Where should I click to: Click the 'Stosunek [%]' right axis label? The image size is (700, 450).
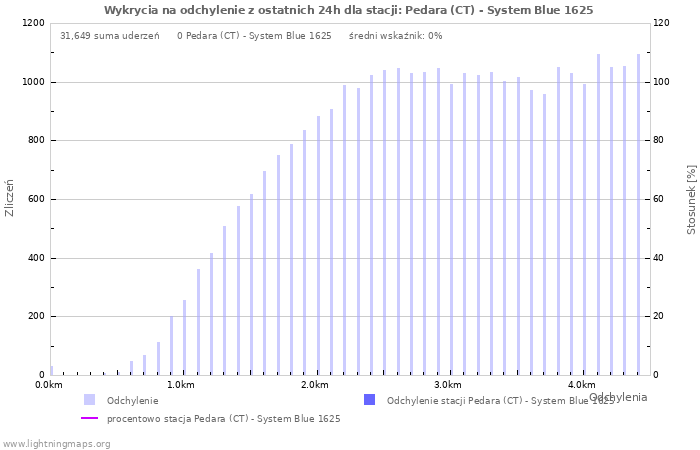[691, 200]
